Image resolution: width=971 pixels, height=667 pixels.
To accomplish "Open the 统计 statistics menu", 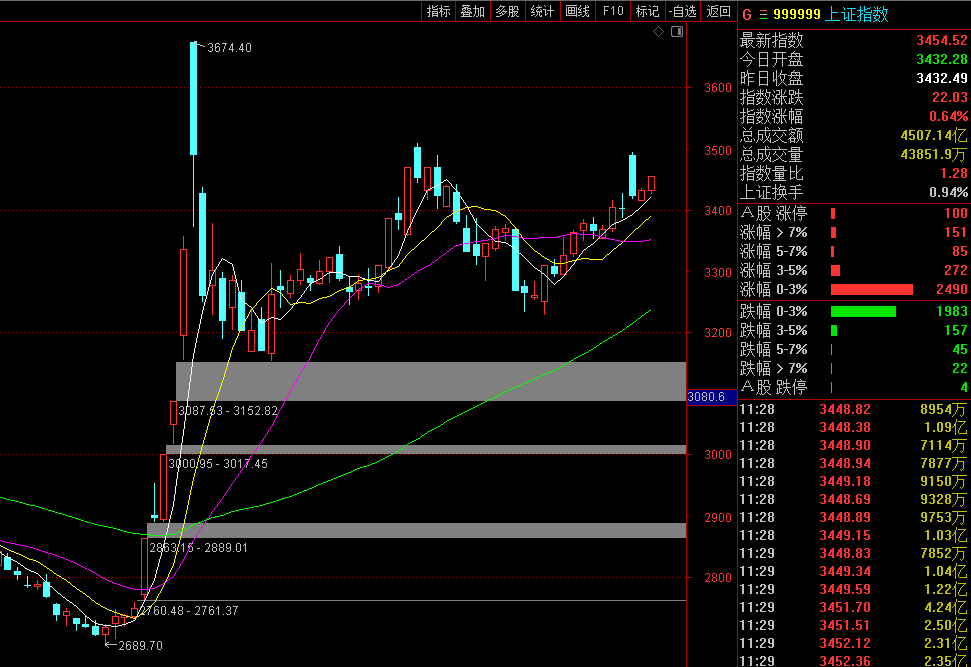I will [542, 11].
